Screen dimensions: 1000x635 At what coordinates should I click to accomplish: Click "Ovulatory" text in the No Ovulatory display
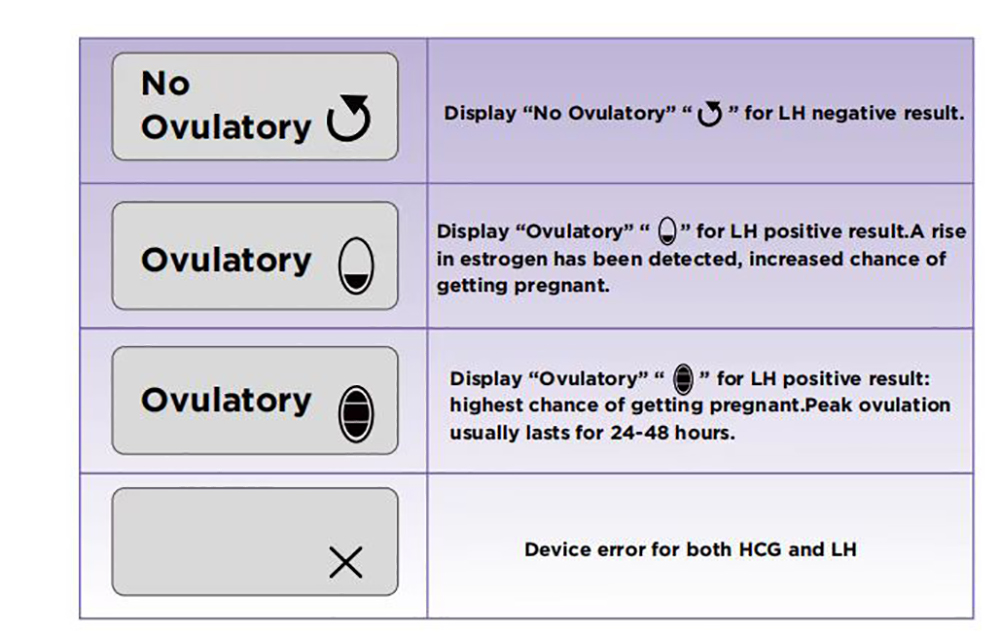pos(226,127)
